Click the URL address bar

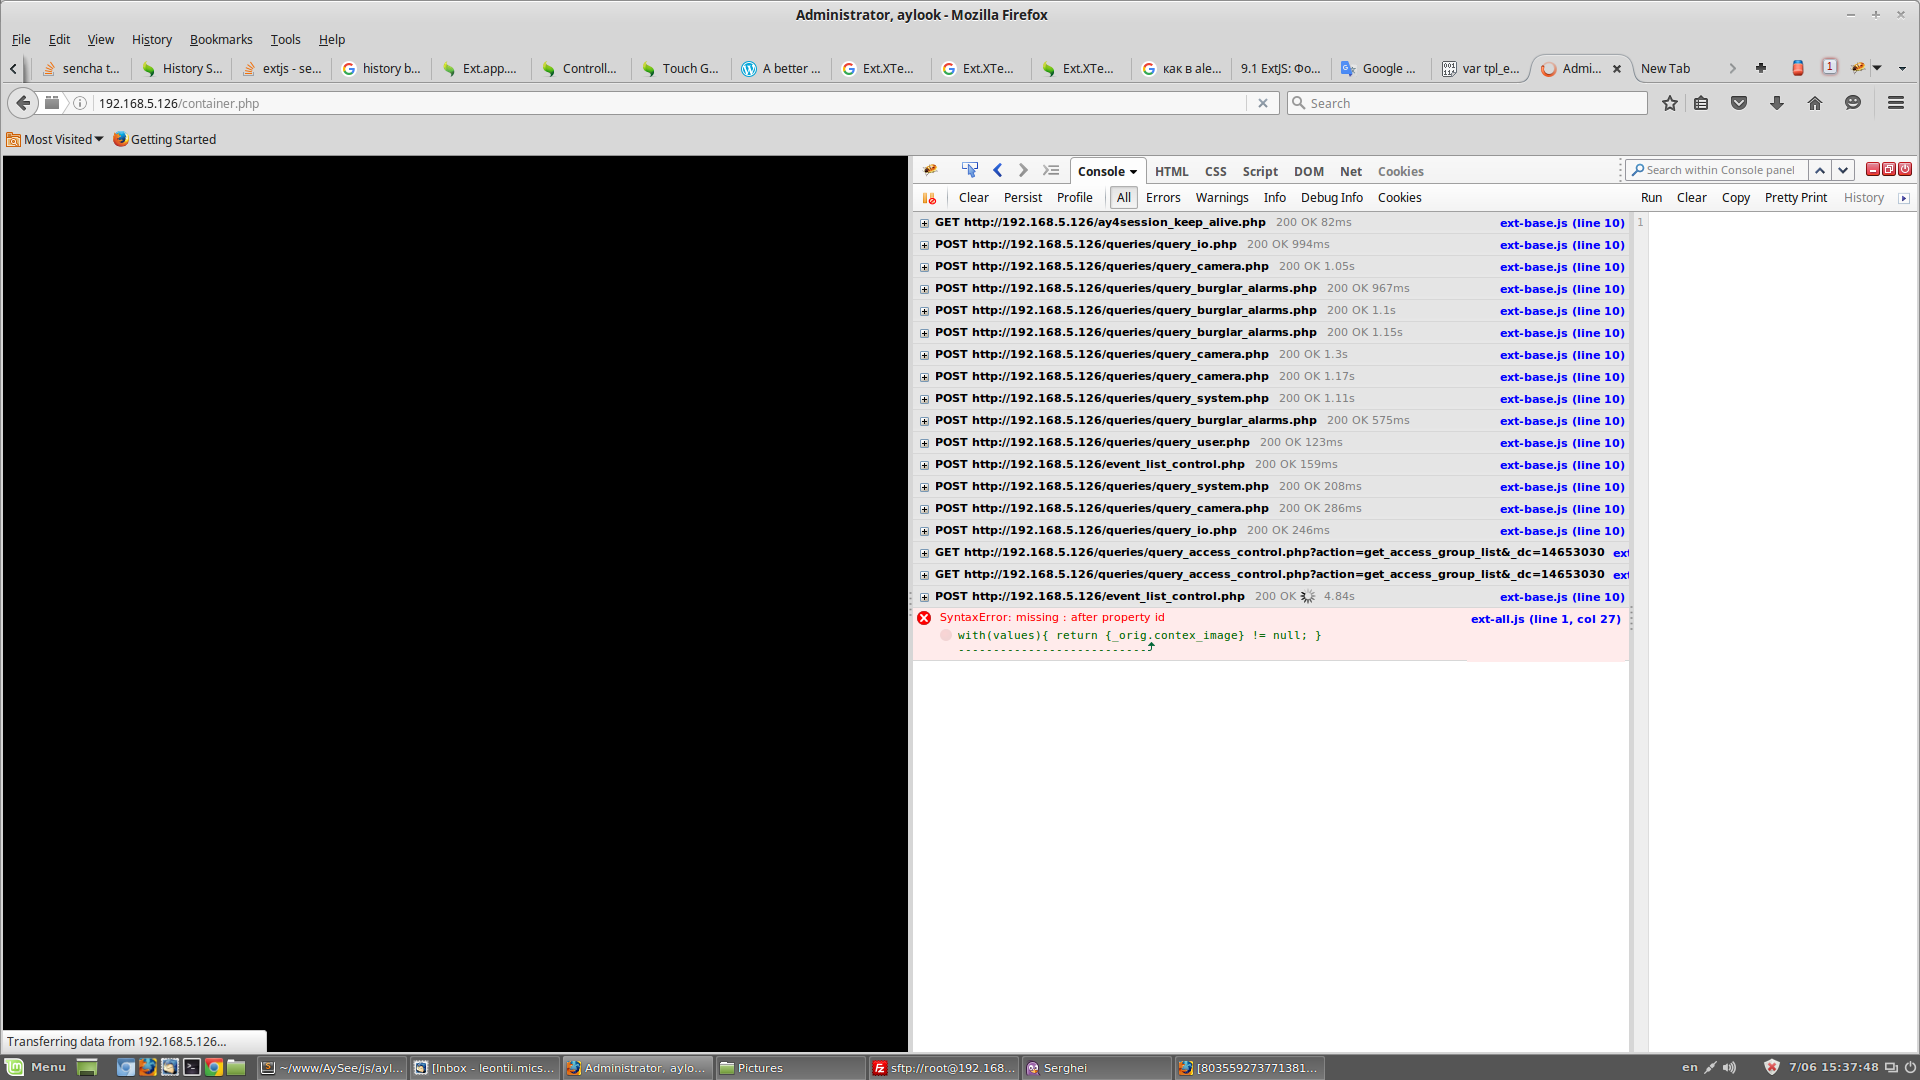670,103
